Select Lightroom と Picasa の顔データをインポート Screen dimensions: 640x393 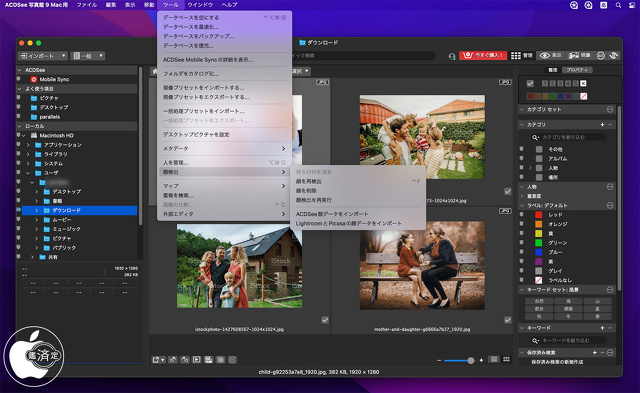tap(358, 223)
